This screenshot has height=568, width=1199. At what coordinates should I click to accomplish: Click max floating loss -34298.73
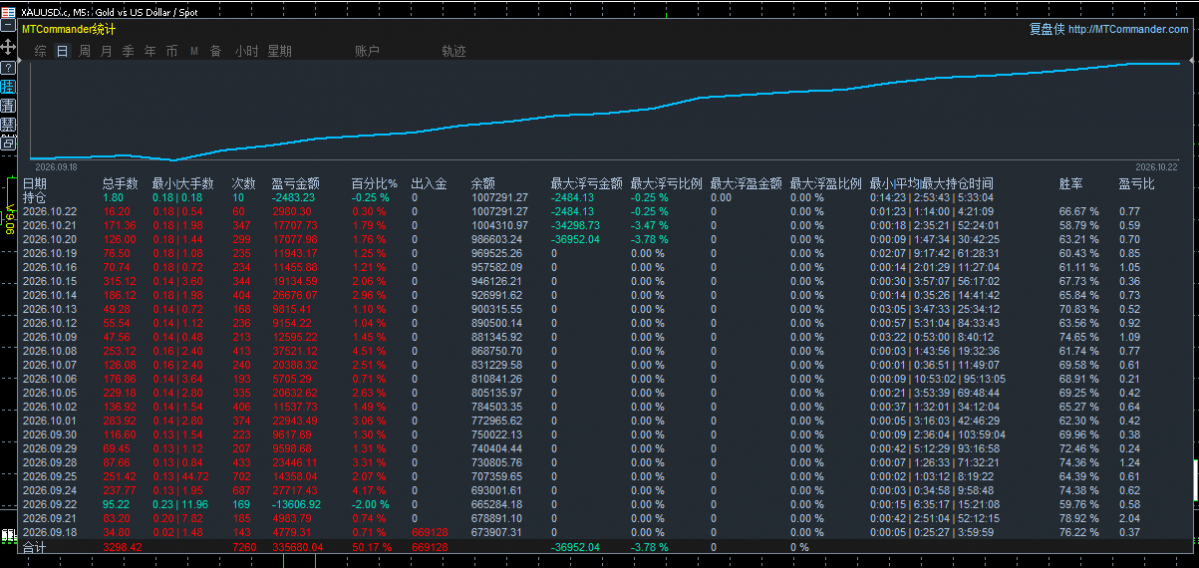tap(577, 225)
